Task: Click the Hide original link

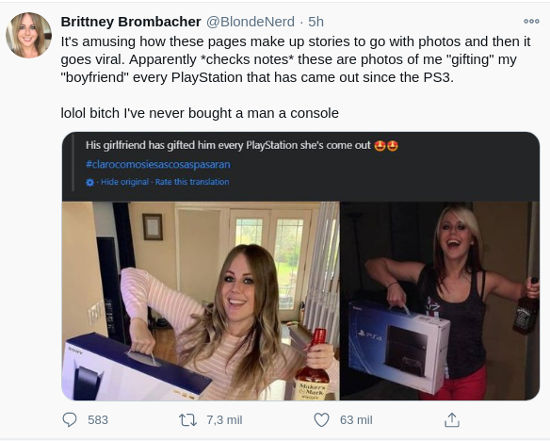Action: (x=125, y=182)
